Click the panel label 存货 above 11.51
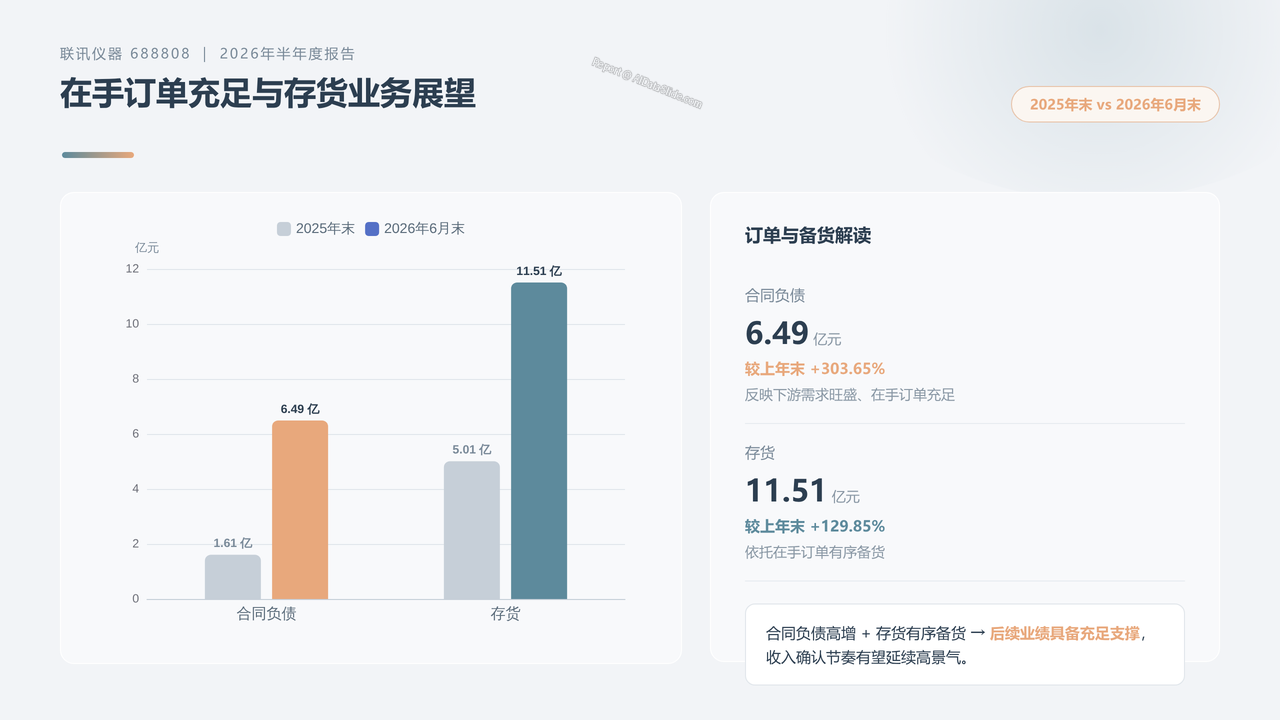The image size is (1280, 720). [x=760, y=453]
